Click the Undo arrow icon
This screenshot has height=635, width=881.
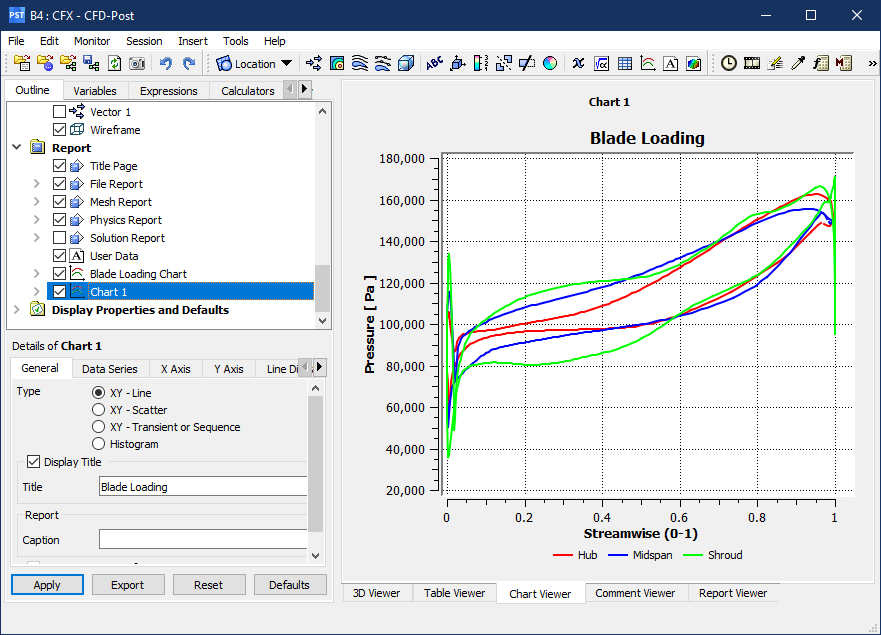pos(165,63)
